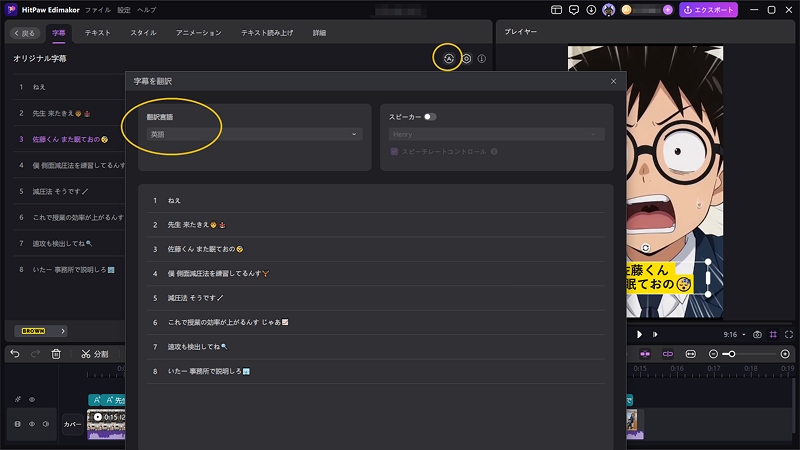Click the 0:17 mark on the timeline ruler
800x450 pixels.
pyautogui.click(x=713, y=368)
